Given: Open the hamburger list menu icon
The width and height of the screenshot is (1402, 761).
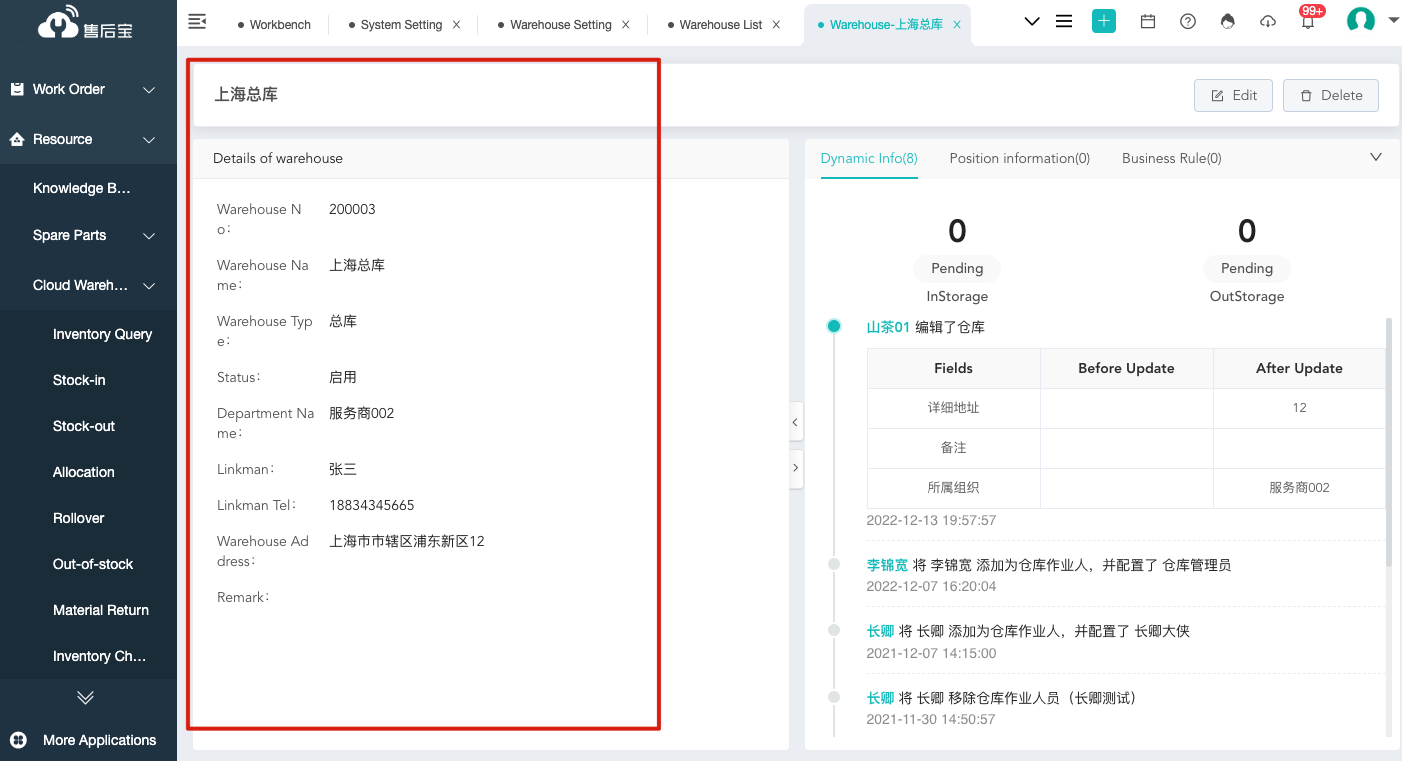Looking at the screenshot, I should 1064,21.
